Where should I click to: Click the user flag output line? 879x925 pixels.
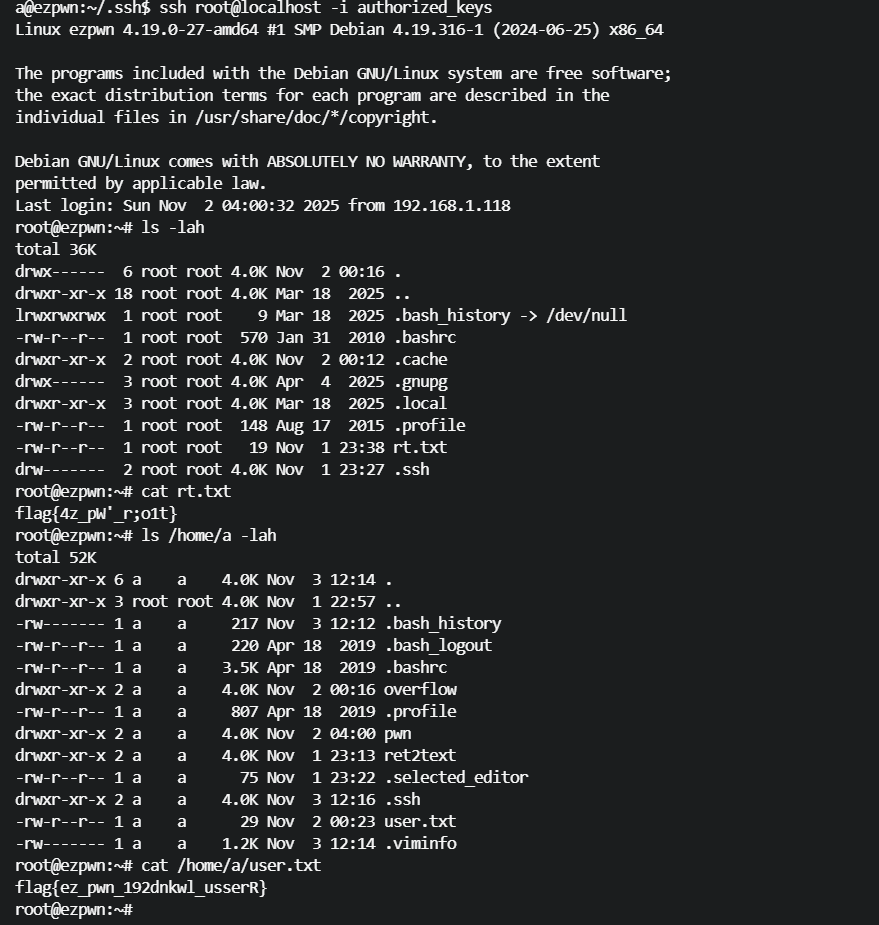pos(142,888)
